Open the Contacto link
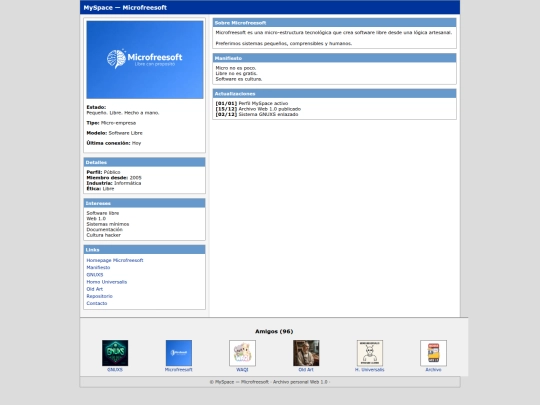The image size is (540, 405). click(x=97, y=303)
